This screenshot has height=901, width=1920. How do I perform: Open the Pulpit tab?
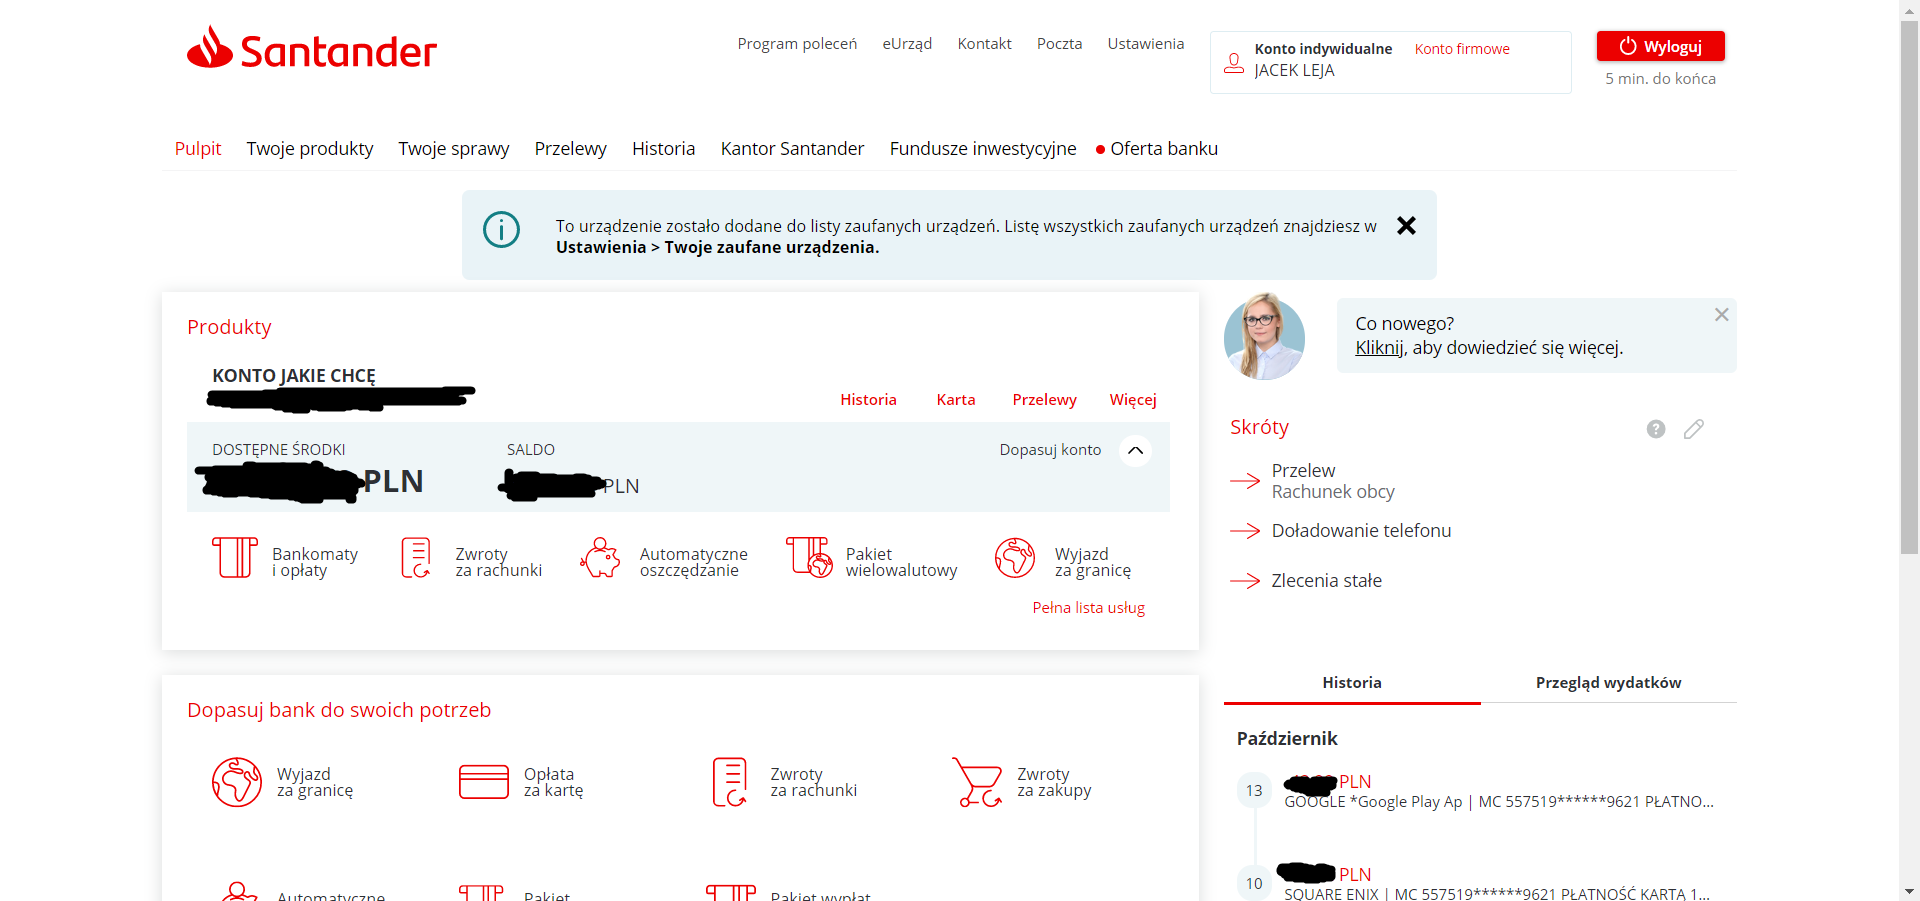click(198, 149)
